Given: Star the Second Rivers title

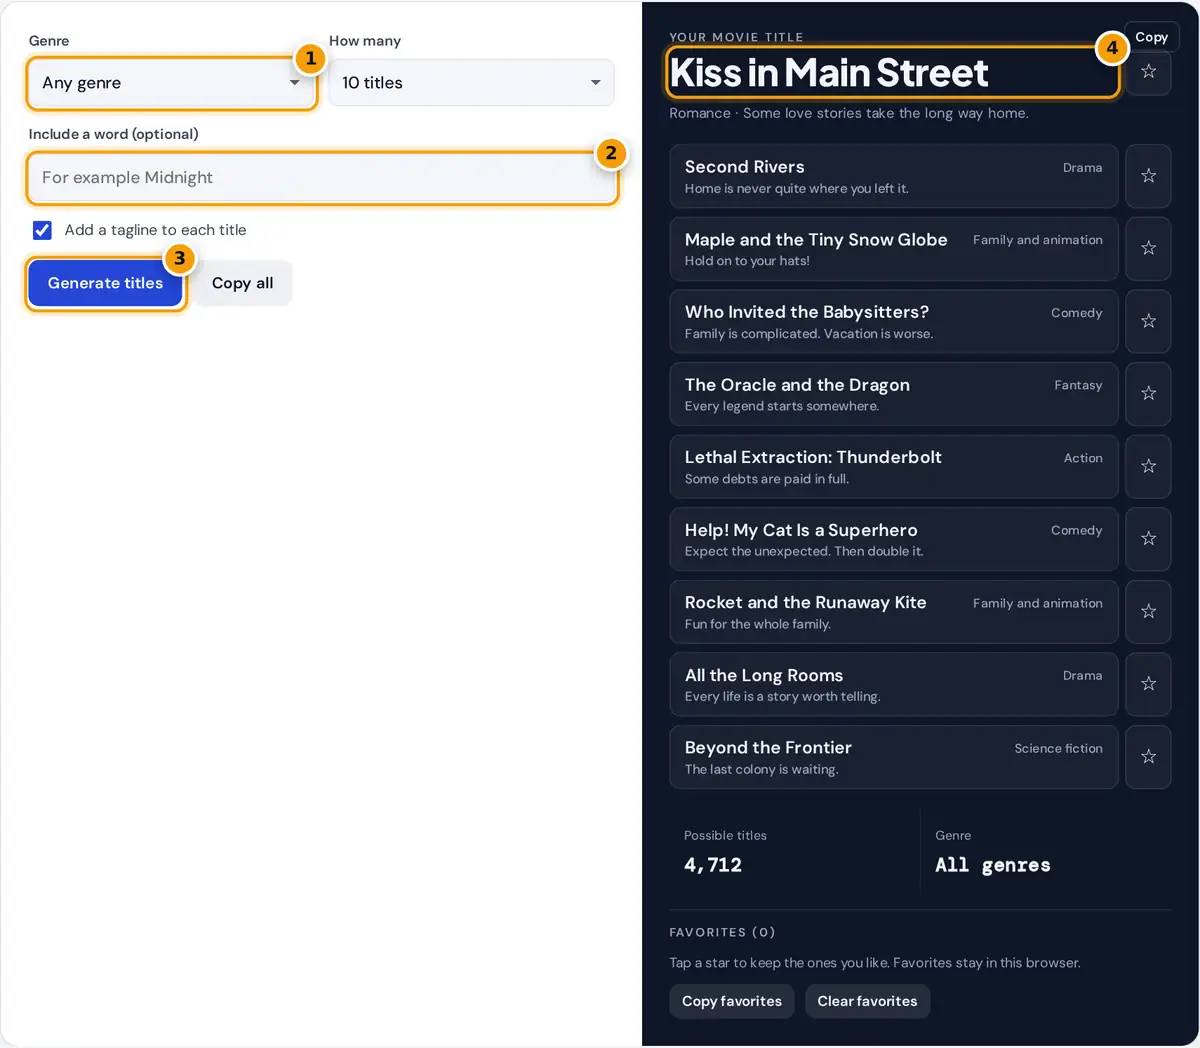Looking at the screenshot, I should click(x=1148, y=176).
